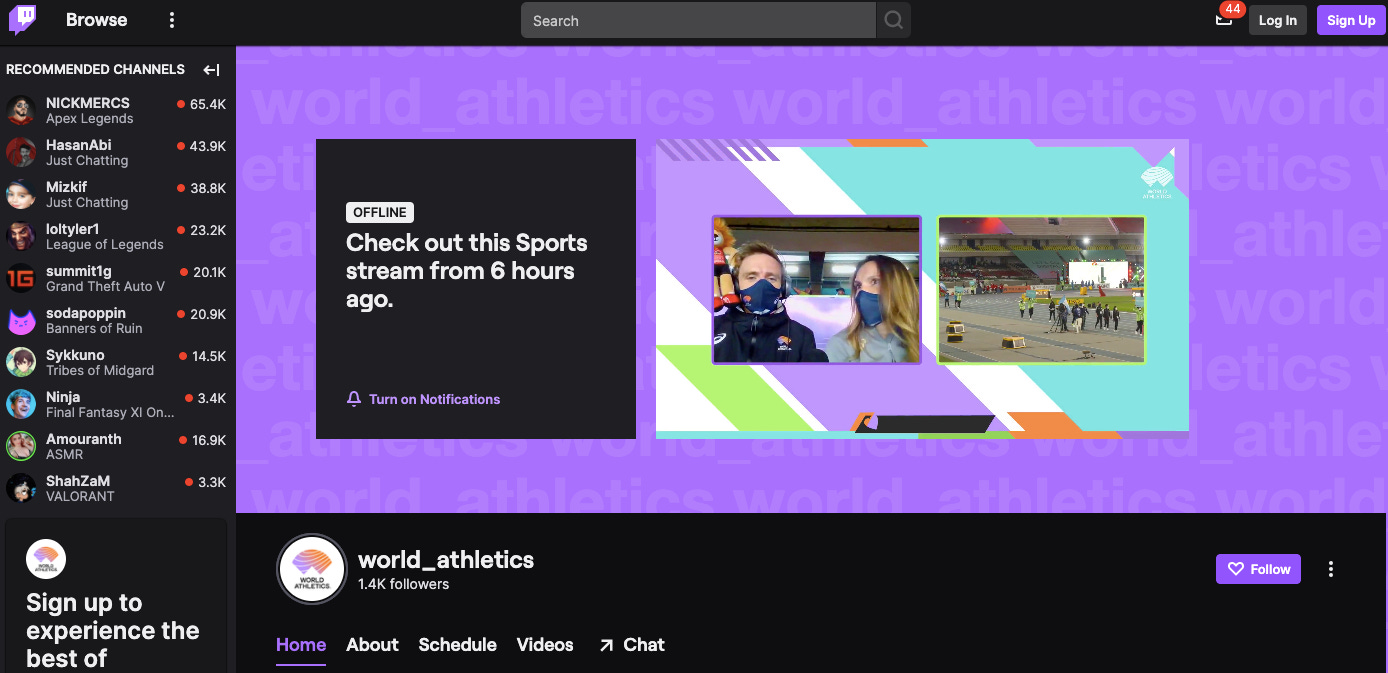Open NICKMERCS Apex Legends channel row
Screen dimensions: 1388x673
pos(118,110)
